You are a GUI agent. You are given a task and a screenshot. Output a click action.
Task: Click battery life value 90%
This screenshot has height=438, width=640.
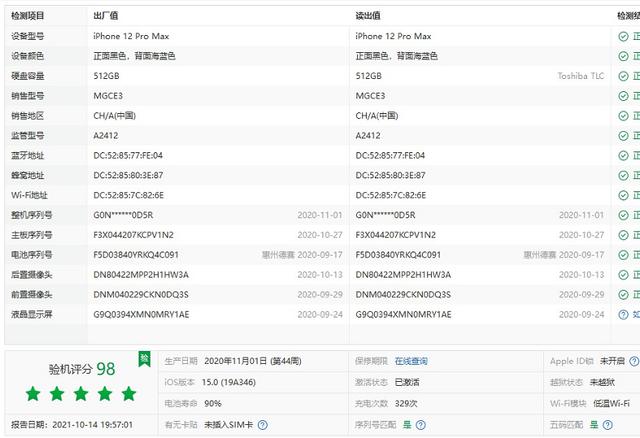point(213,404)
